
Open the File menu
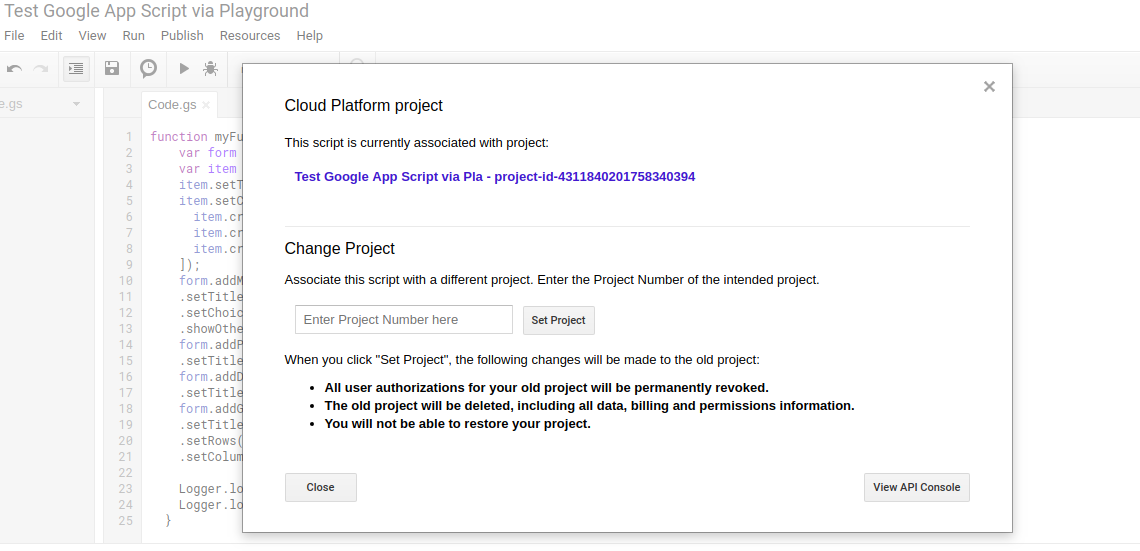[14, 36]
